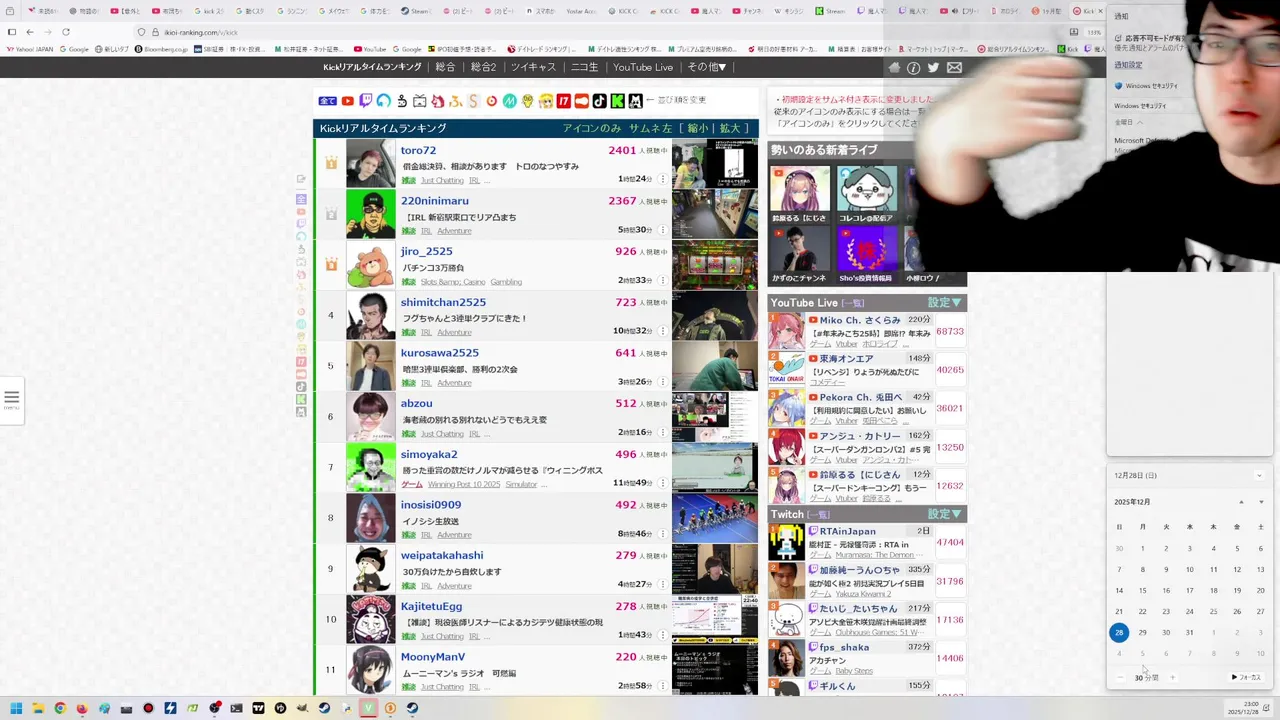Open the toro72 channel link
Image resolution: width=1280 pixels, height=720 pixels.
pyautogui.click(x=418, y=150)
